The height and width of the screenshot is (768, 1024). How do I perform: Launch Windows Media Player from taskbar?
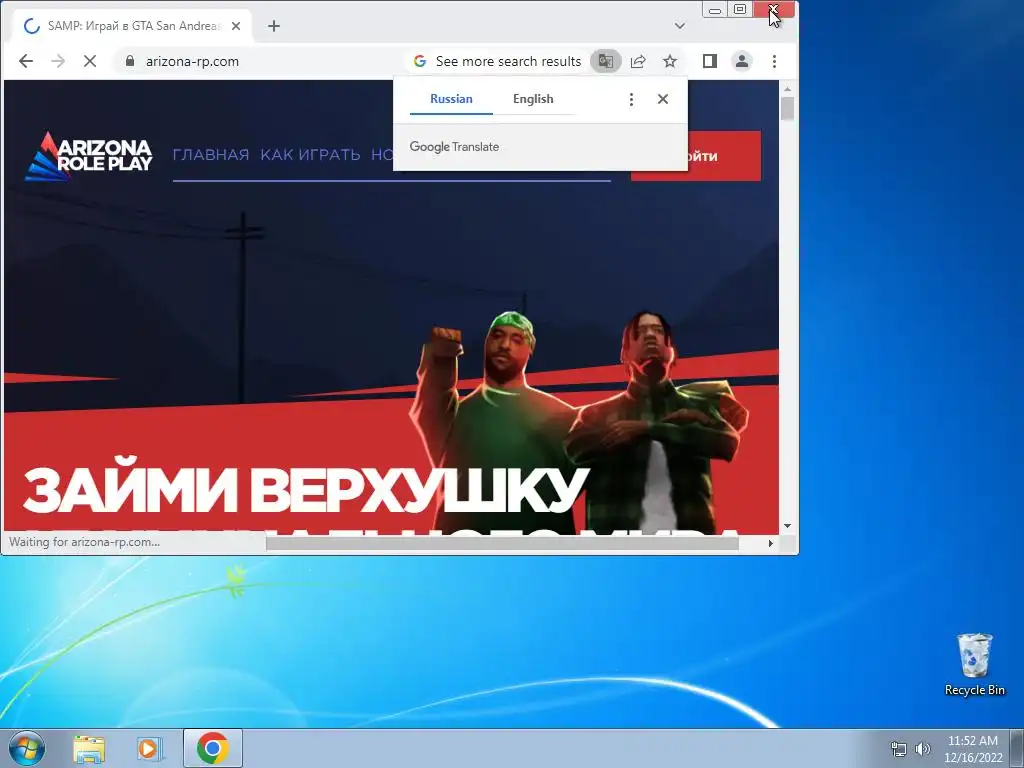coord(149,749)
